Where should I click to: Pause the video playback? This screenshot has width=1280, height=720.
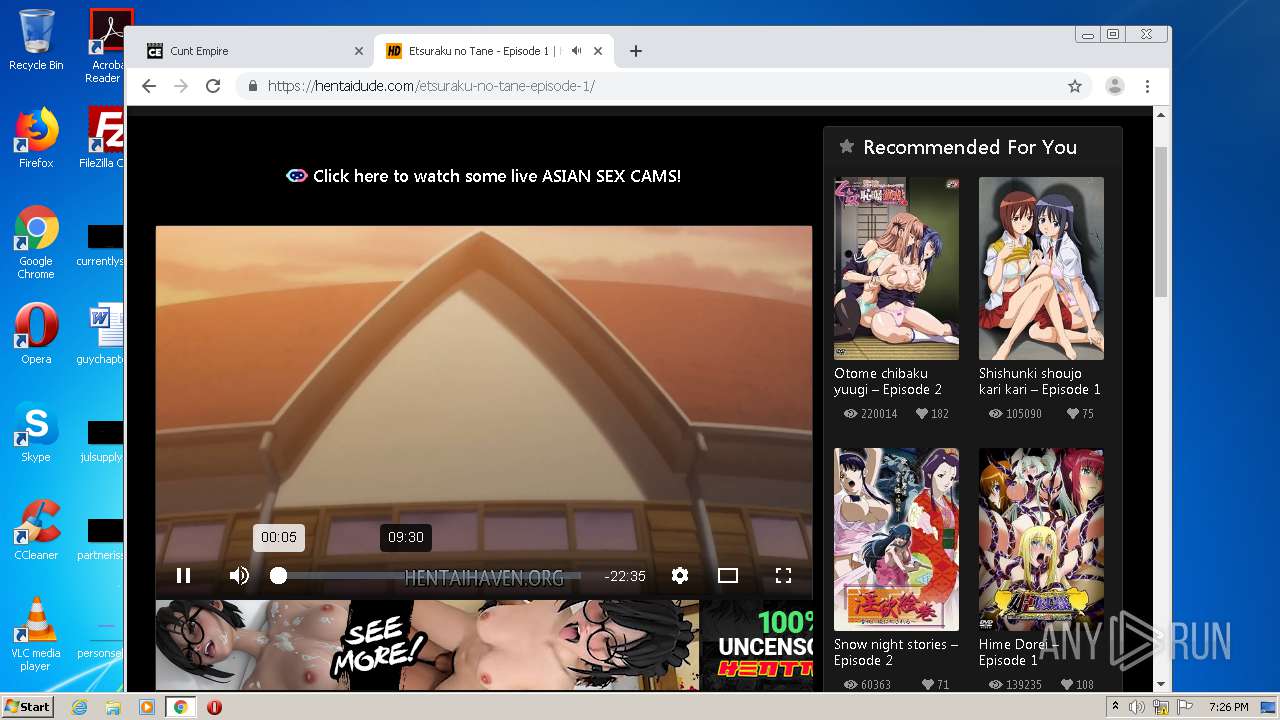[183, 575]
